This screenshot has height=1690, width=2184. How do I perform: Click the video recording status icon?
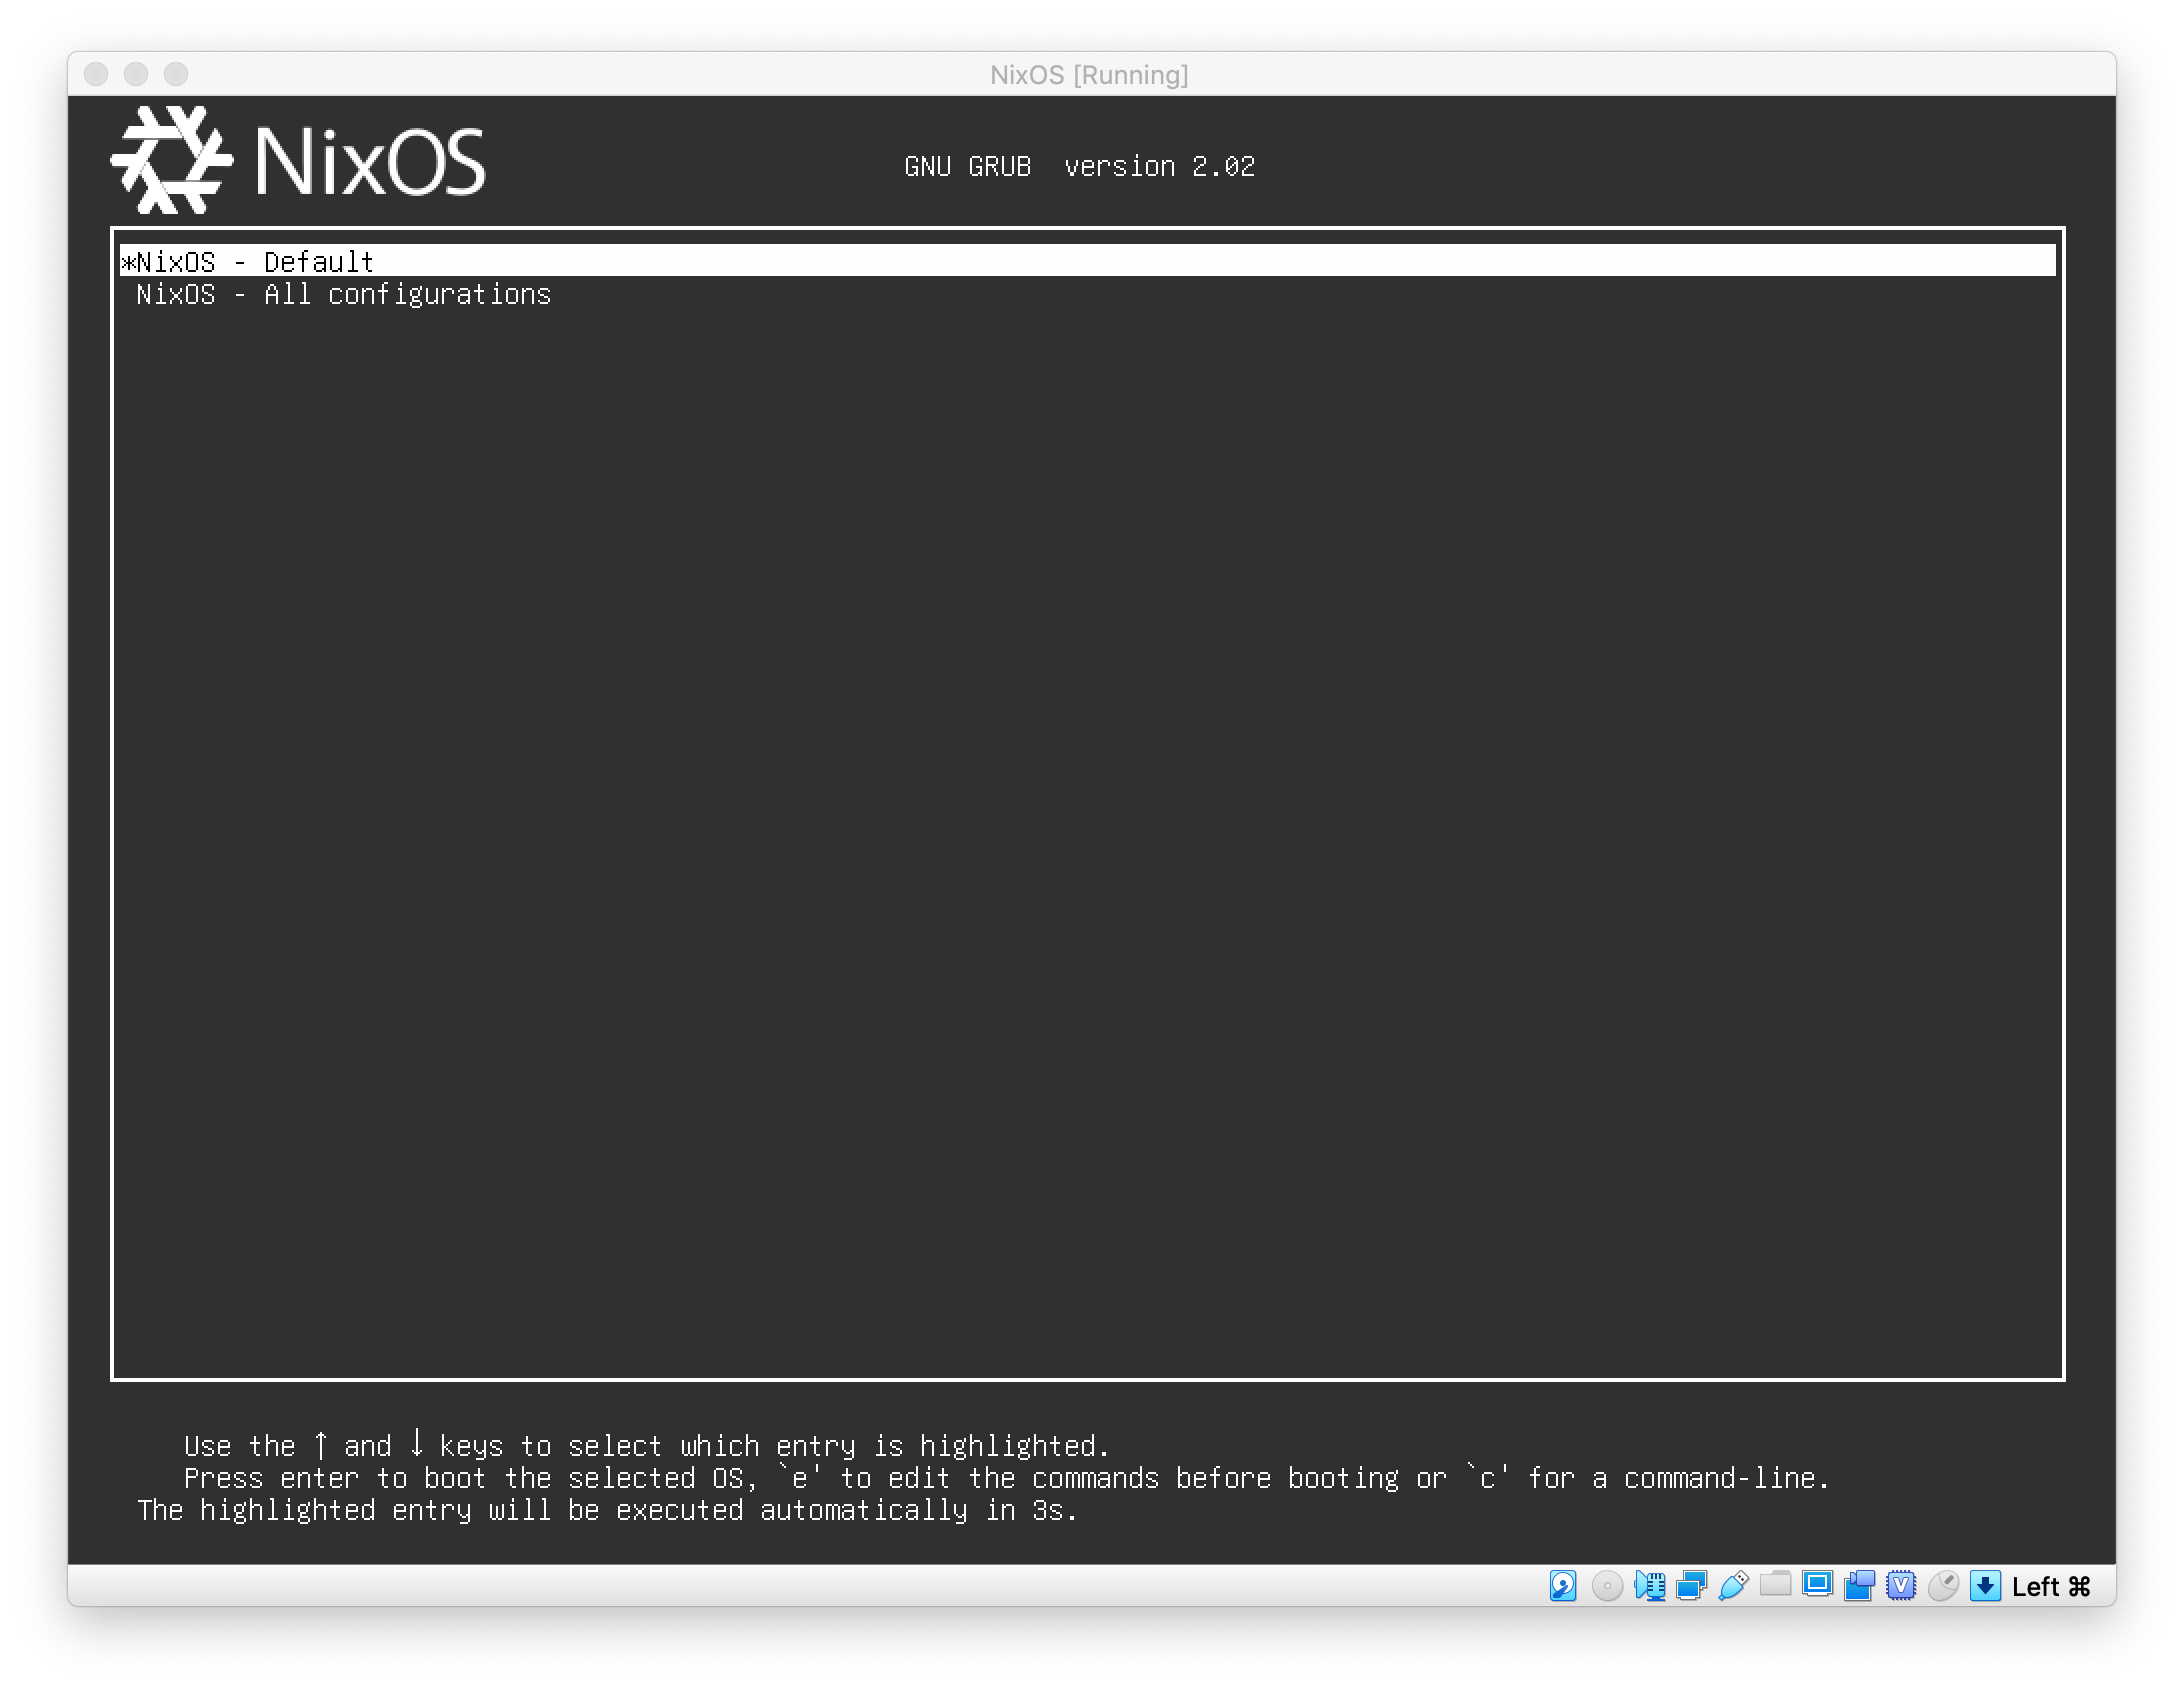coord(1859,1586)
